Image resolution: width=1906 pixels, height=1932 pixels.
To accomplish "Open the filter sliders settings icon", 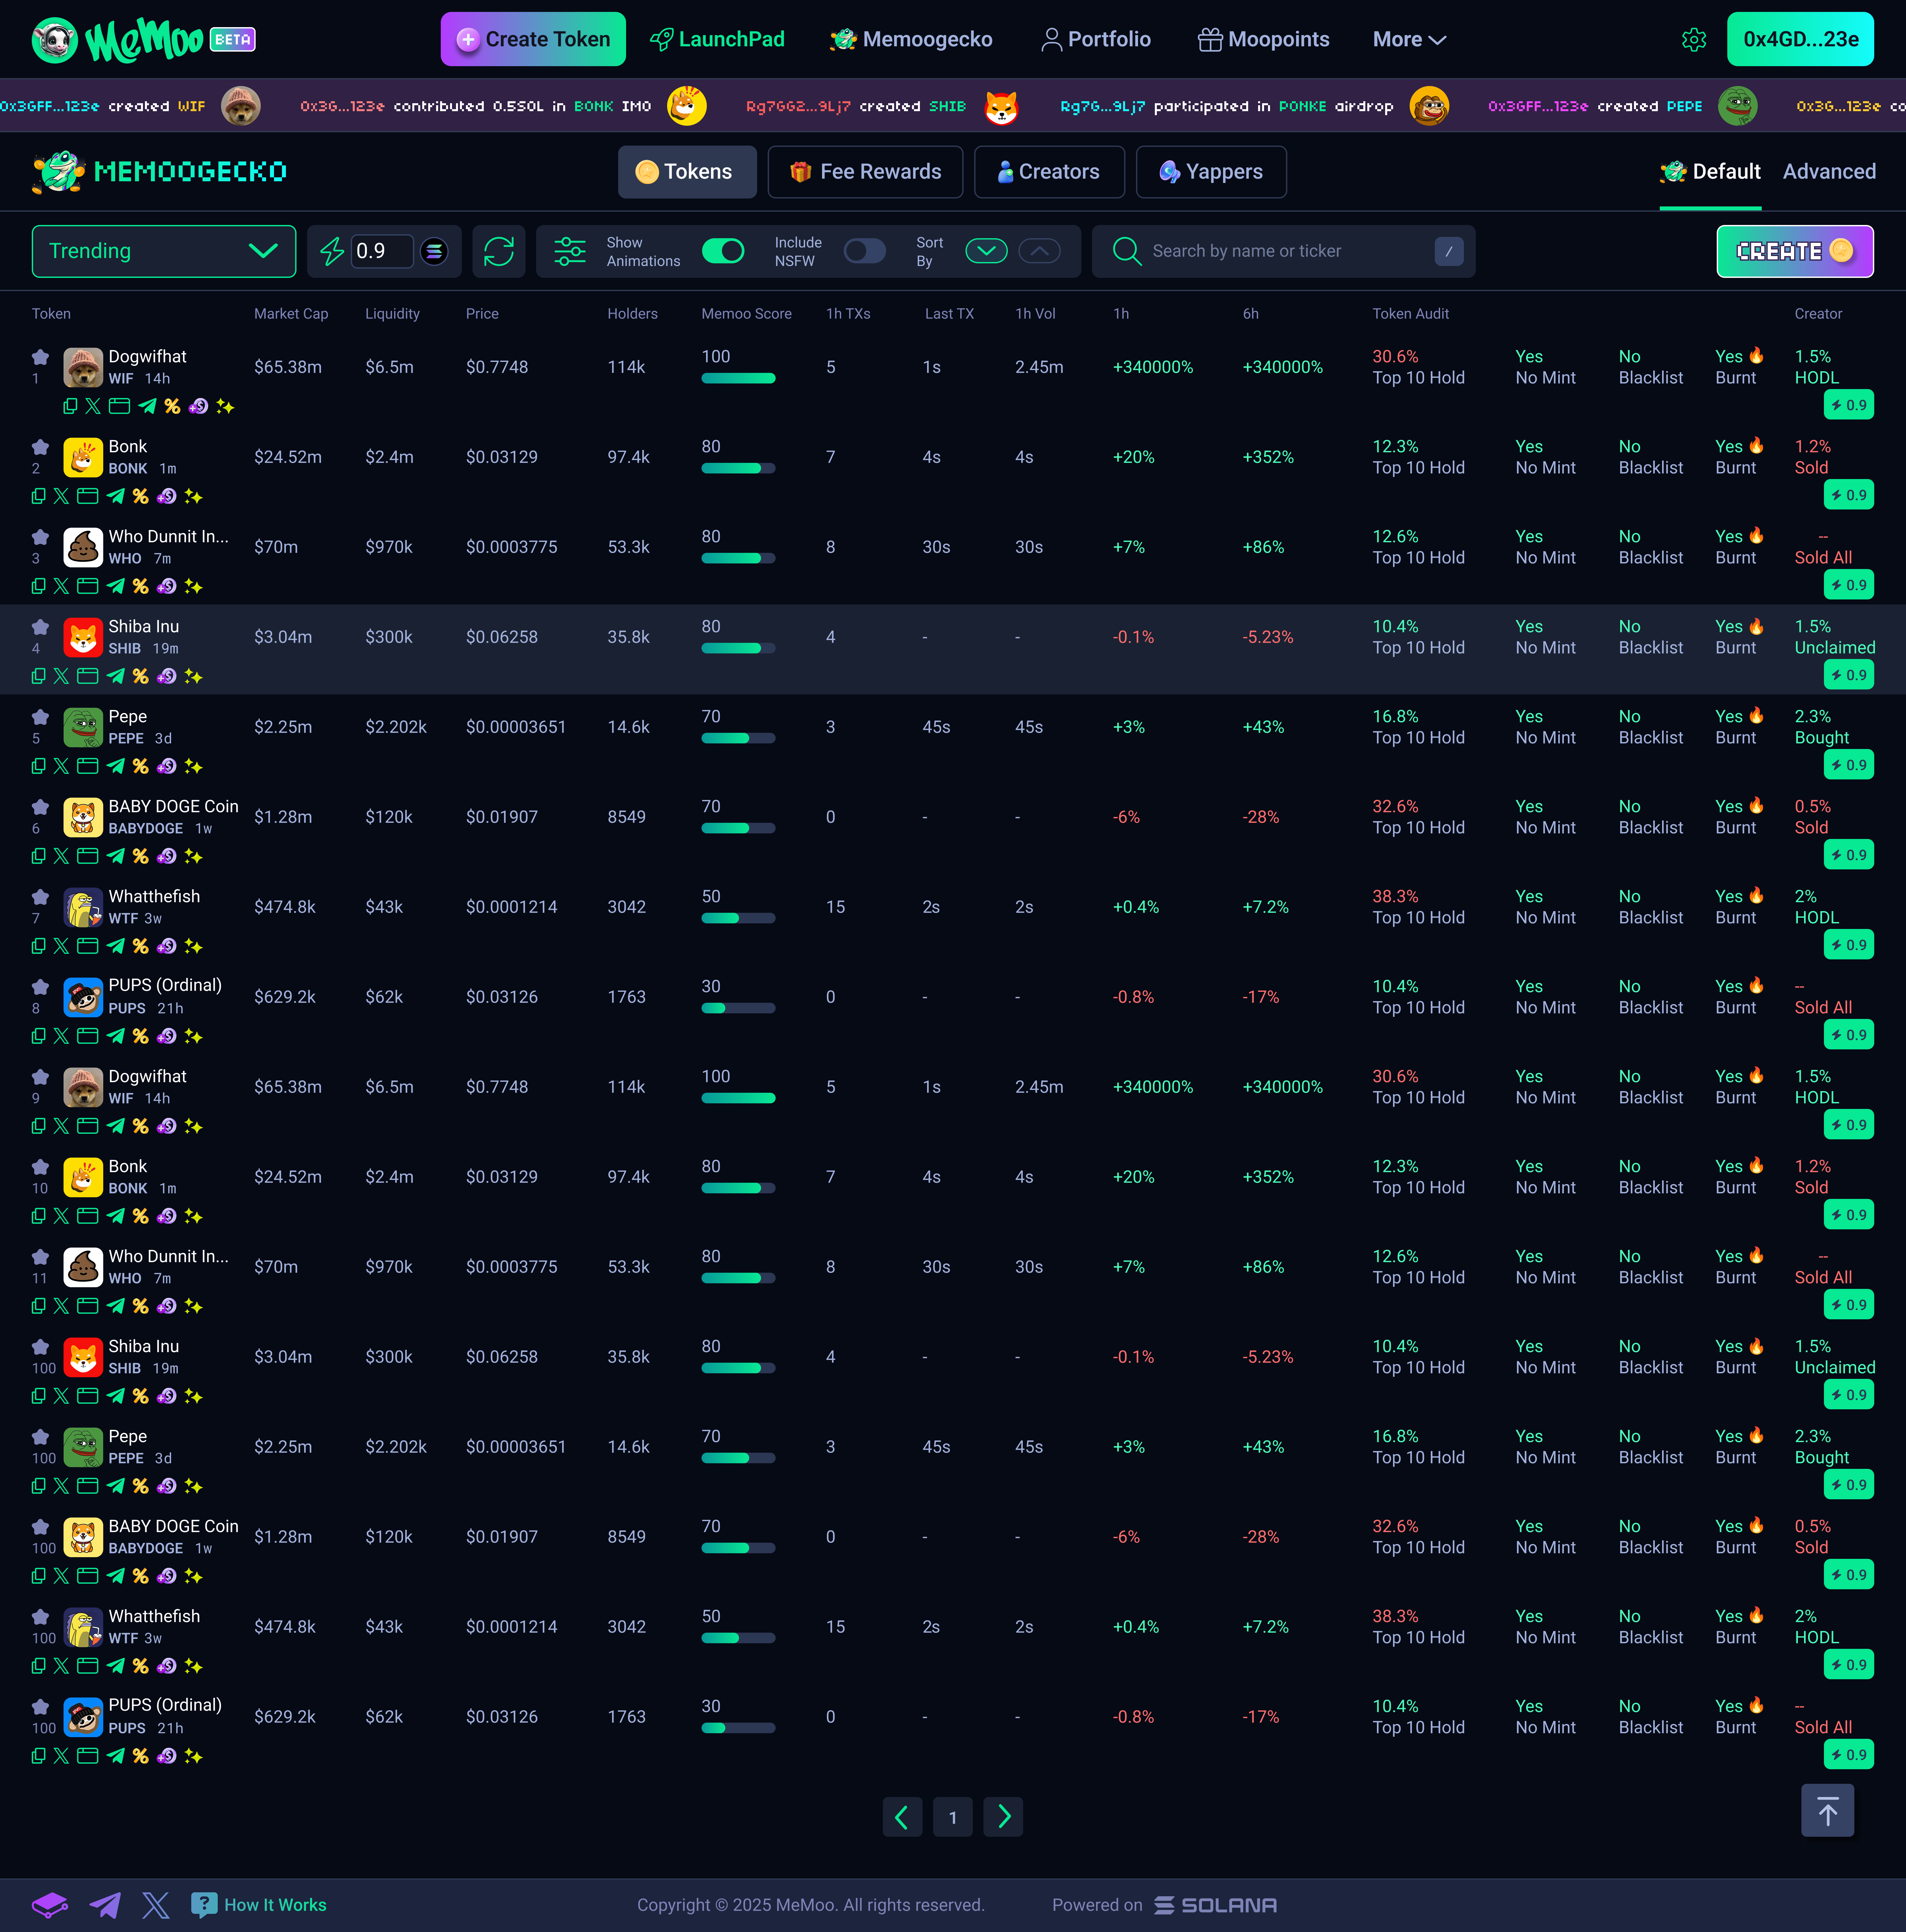I will (570, 251).
